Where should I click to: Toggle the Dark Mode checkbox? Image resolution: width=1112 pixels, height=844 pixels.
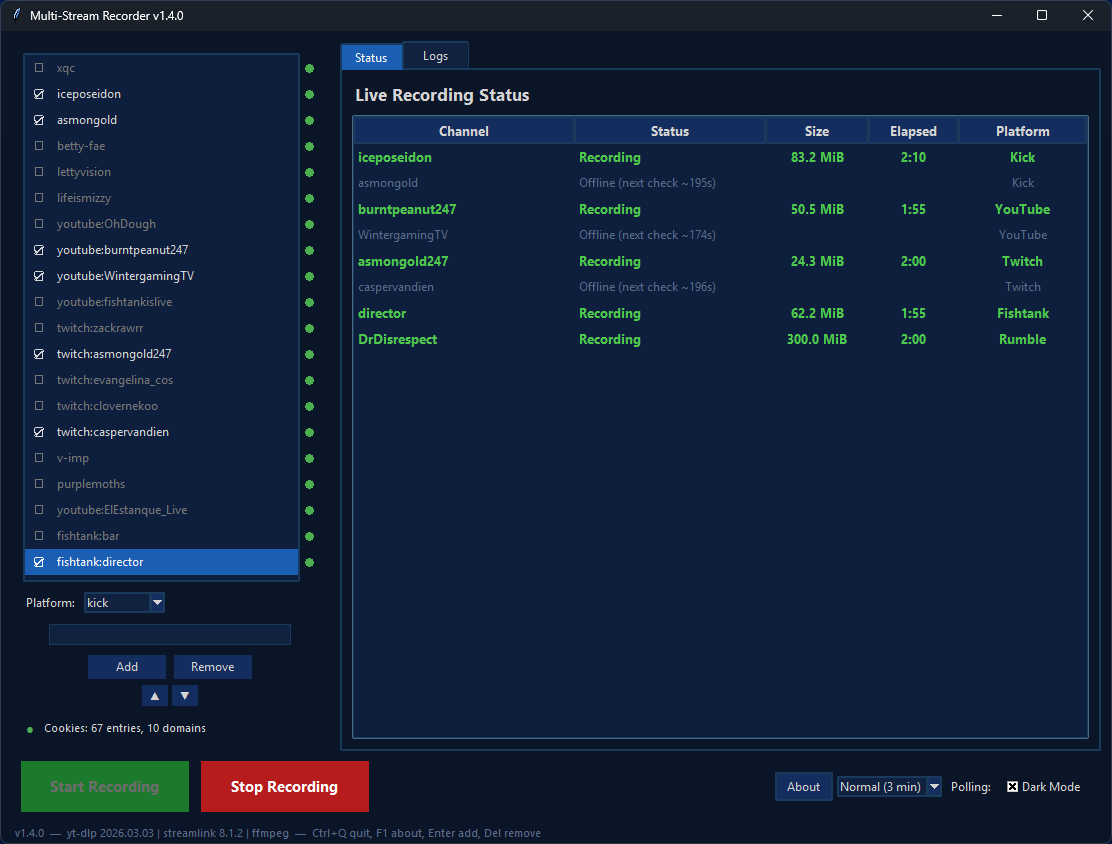1013,787
